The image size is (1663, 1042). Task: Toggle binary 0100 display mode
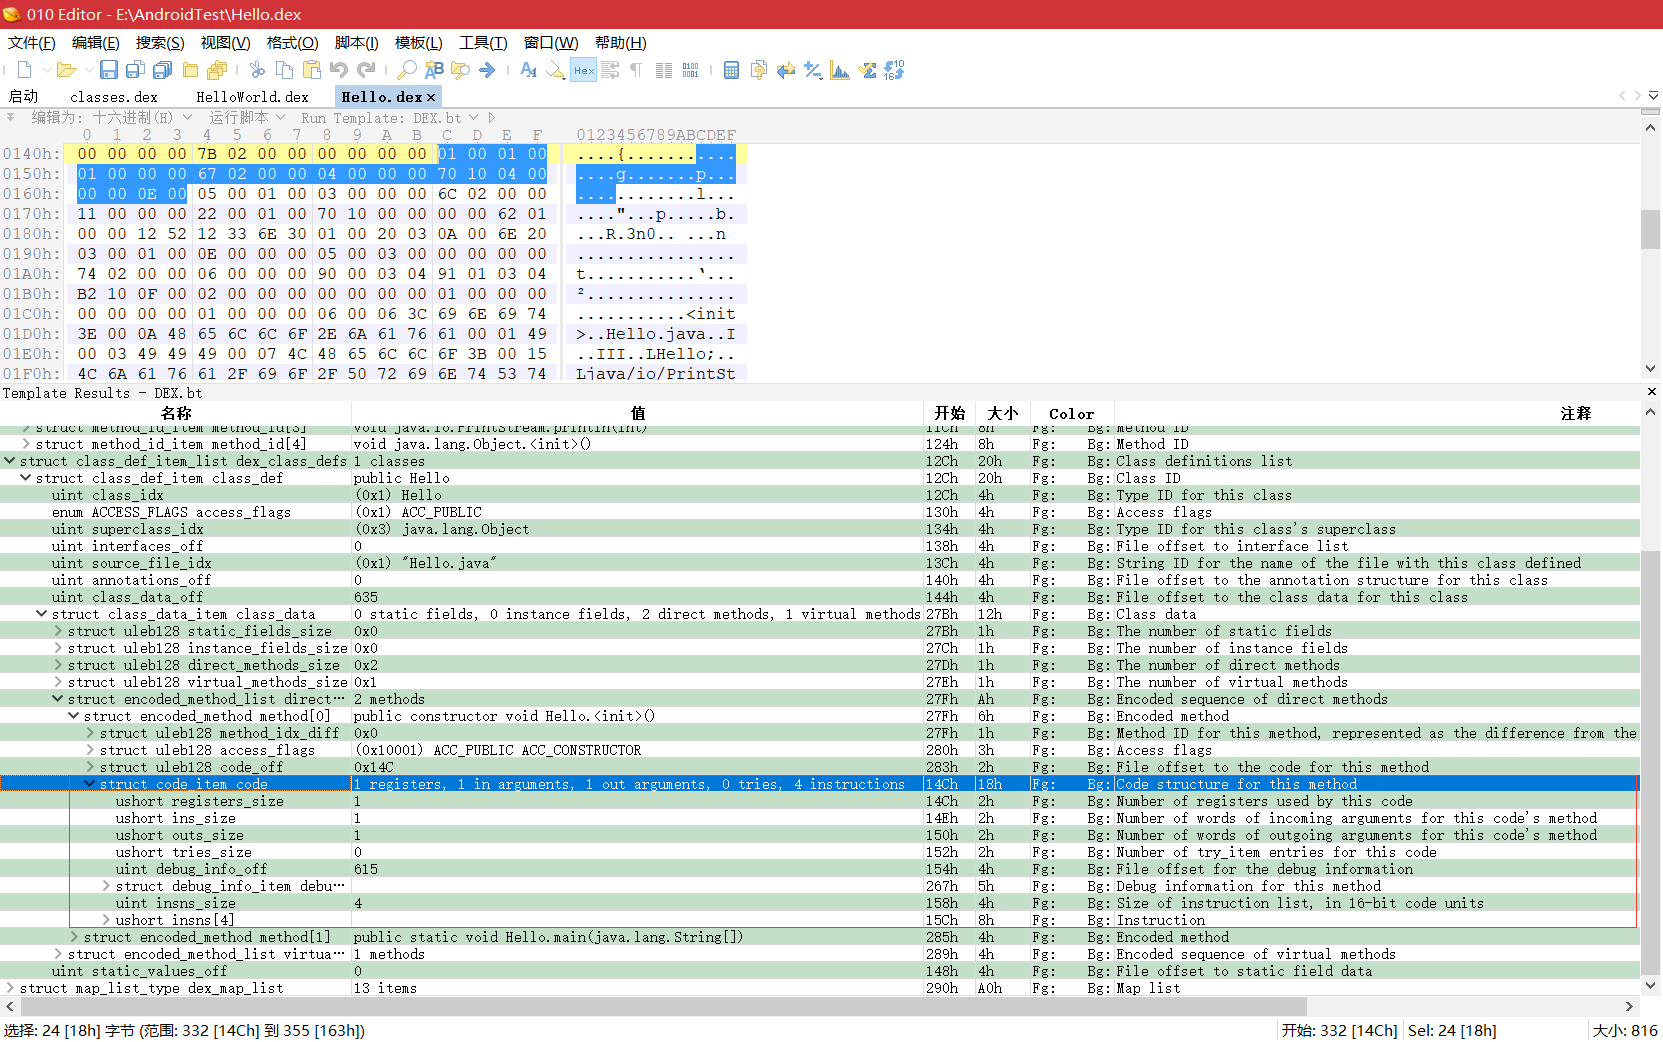tap(690, 69)
